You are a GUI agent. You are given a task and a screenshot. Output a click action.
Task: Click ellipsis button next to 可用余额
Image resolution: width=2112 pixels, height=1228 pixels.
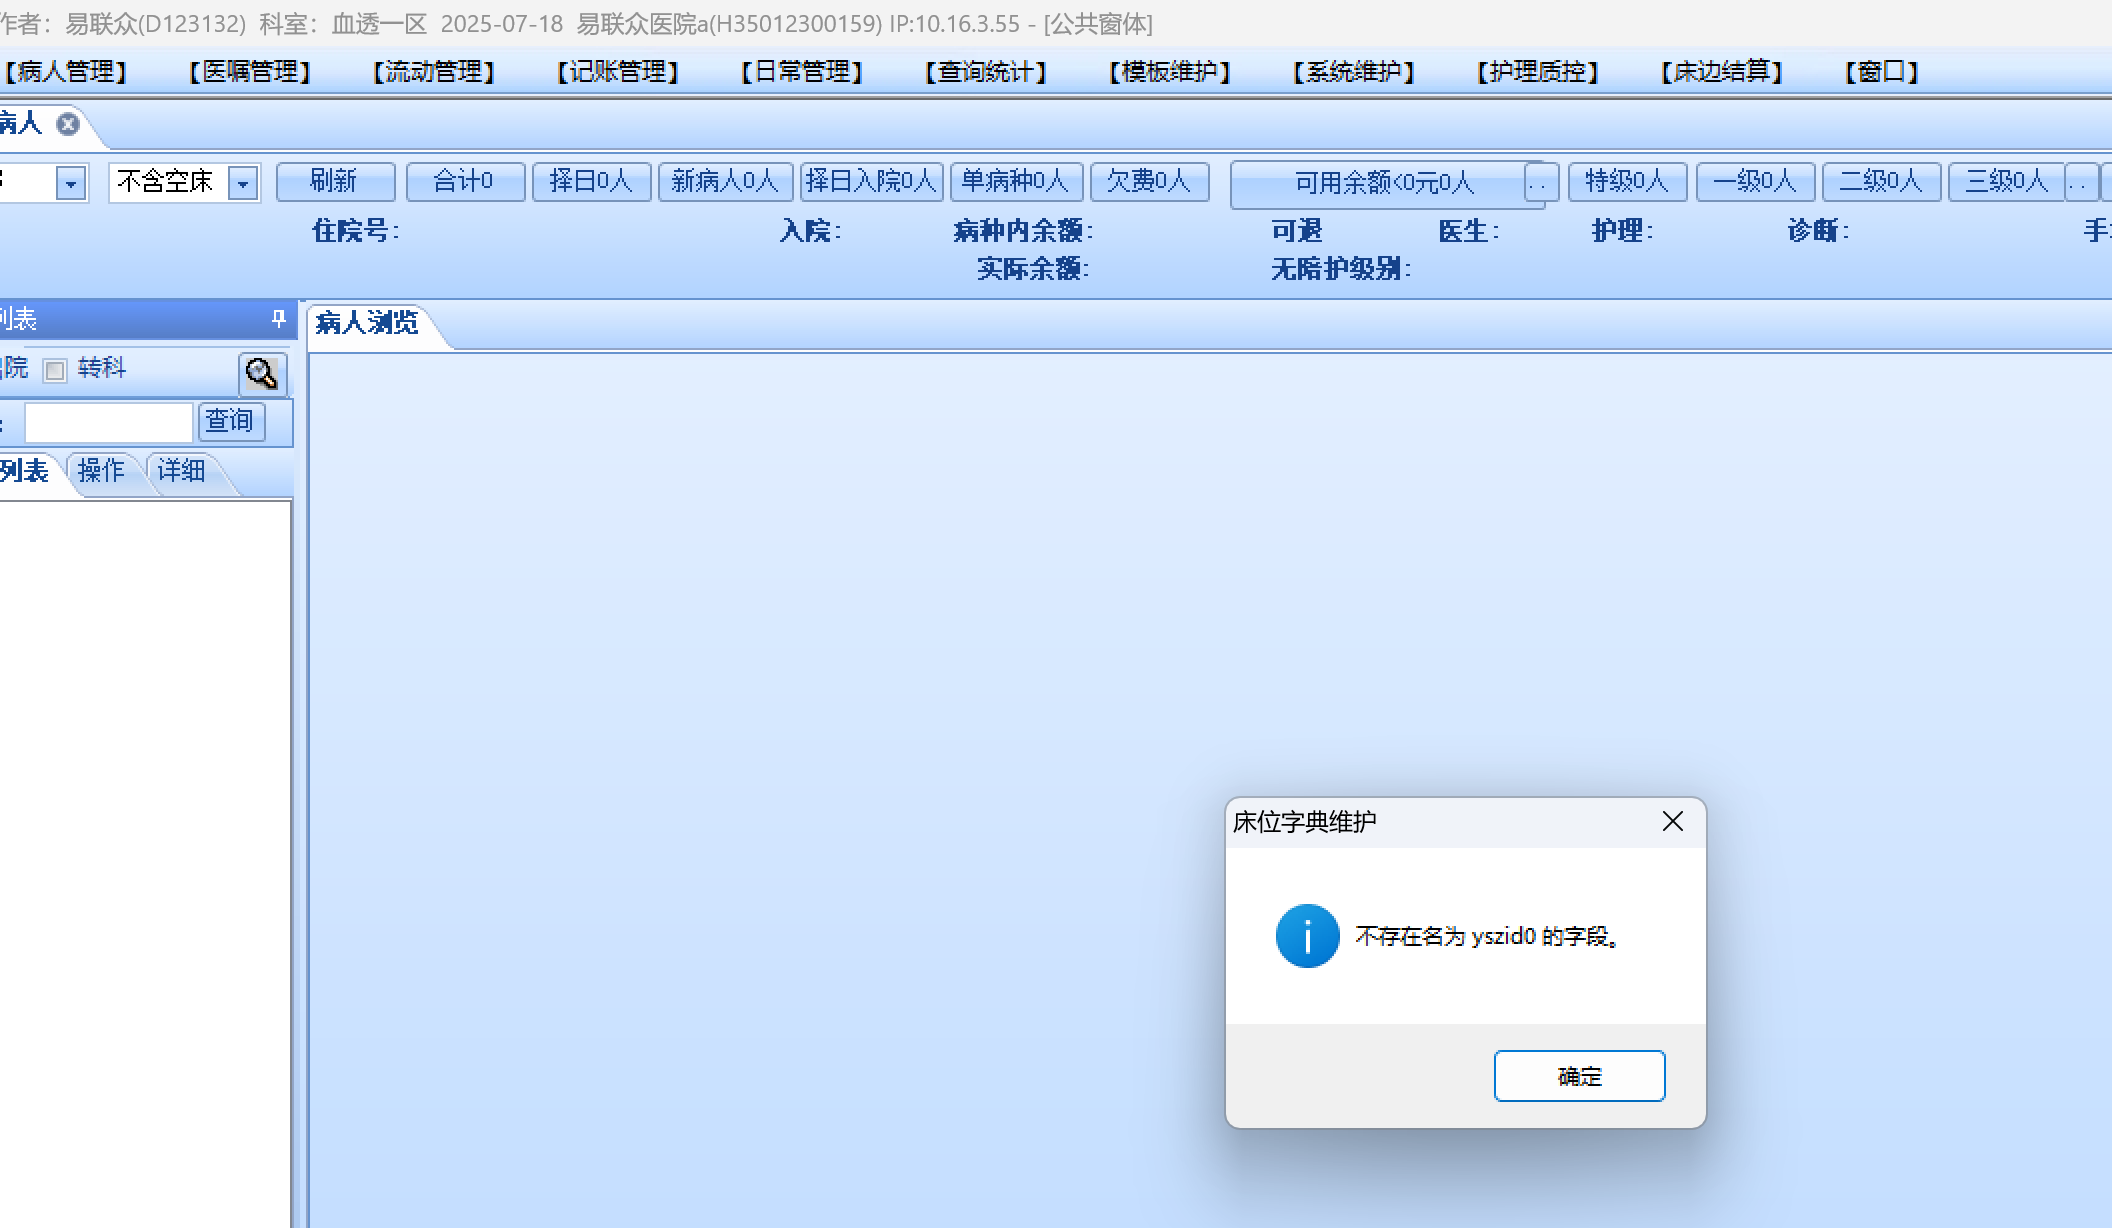(1538, 183)
